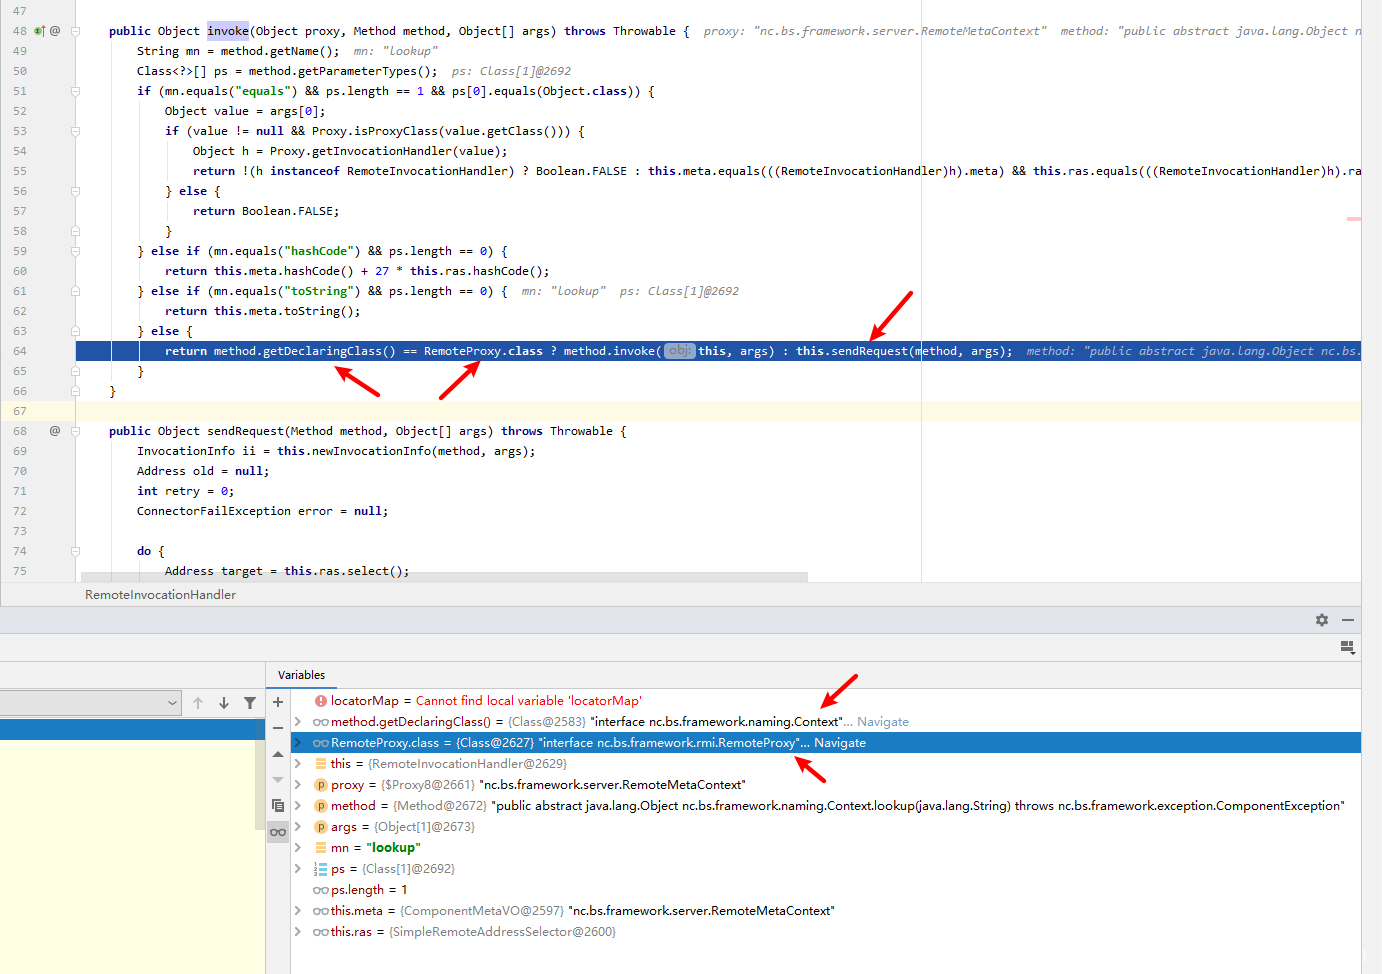Image resolution: width=1382 pixels, height=974 pixels.
Task: Go to the next frame with the down arrow
Action: coord(224,703)
